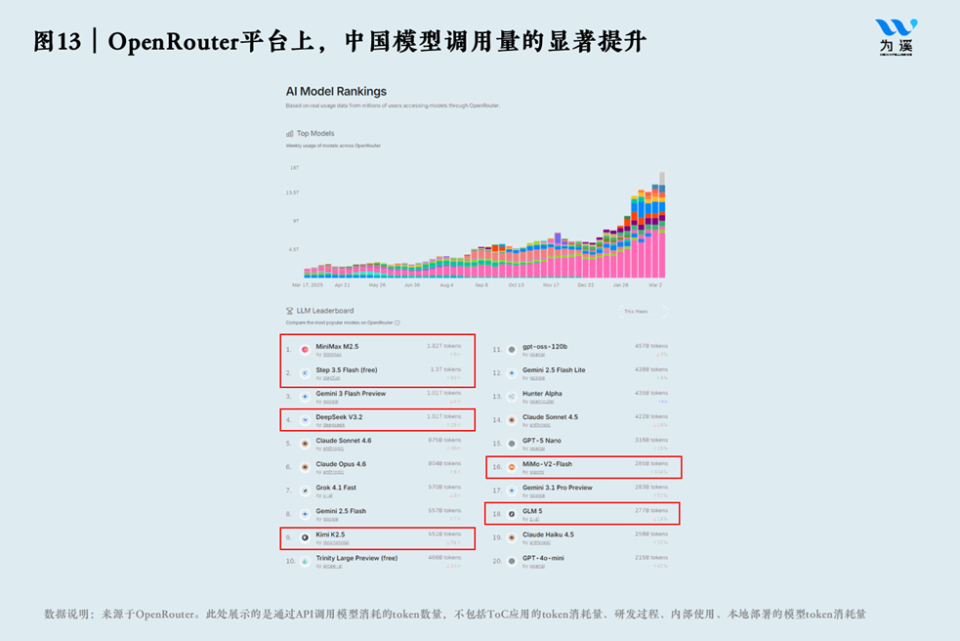This screenshot has width=960, height=641.
Task: Click the Trinity Large Preview (free) icon
Action: click(x=305, y=561)
